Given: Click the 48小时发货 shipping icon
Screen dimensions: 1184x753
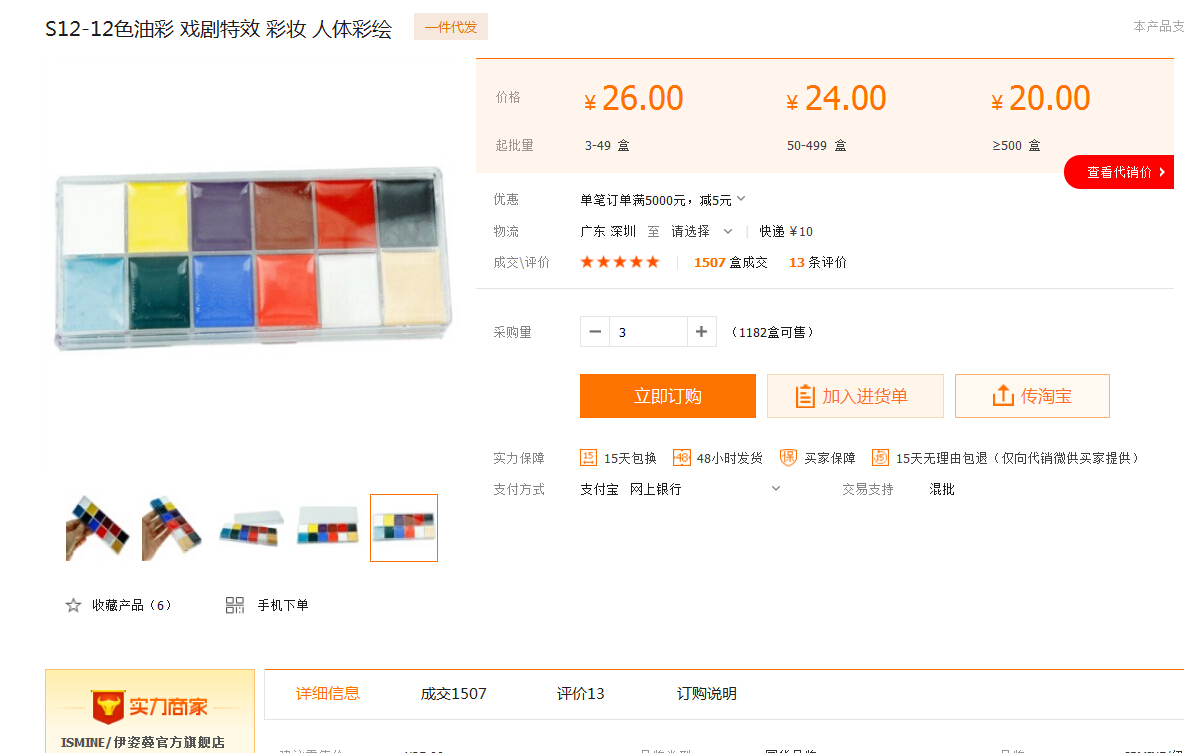Looking at the screenshot, I should point(682,458).
